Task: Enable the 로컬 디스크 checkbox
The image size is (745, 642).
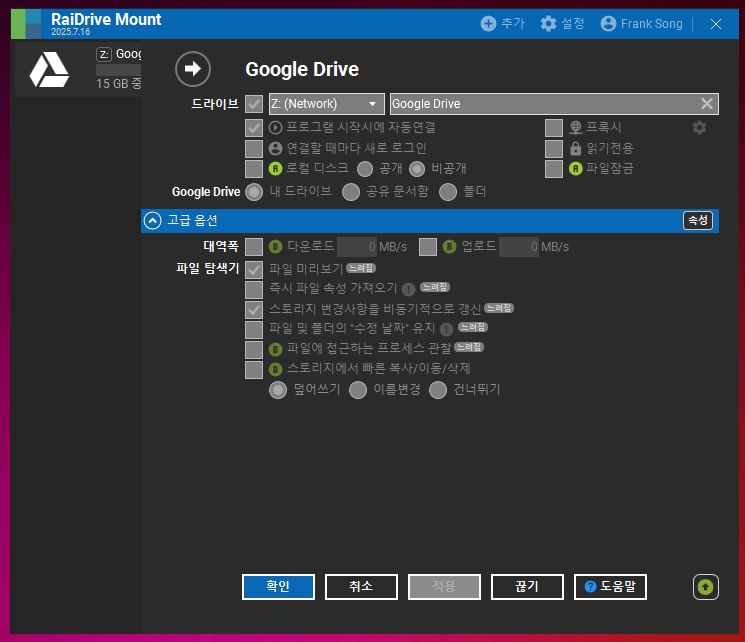Action: pos(254,169)
